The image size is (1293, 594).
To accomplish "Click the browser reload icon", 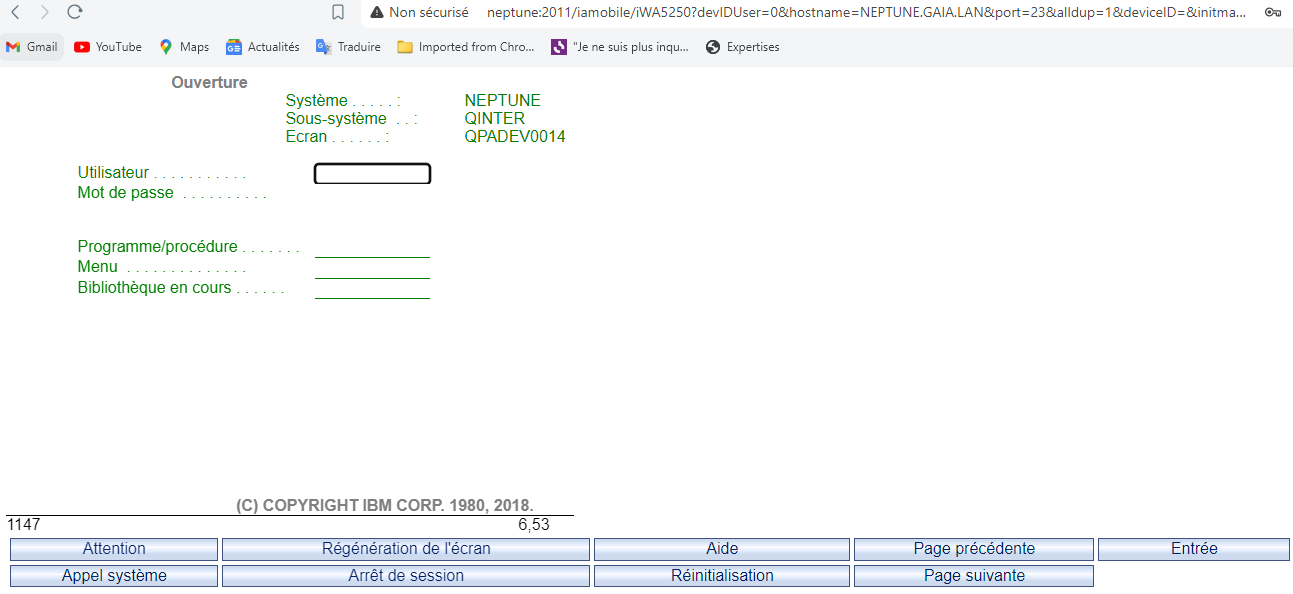I will click(x=74, y=12).
